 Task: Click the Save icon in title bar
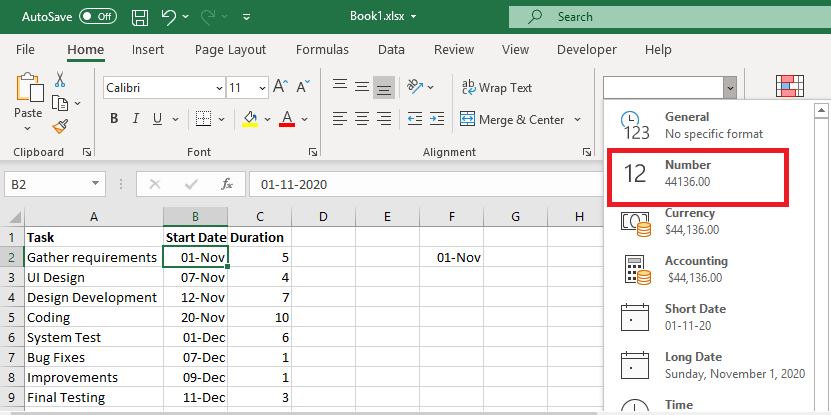click(140, 17)
